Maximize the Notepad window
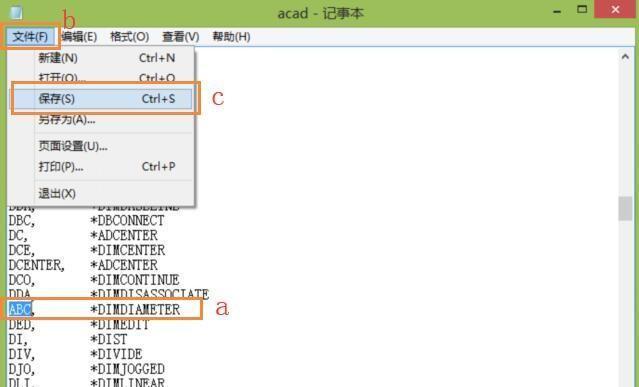This screenshot has width=639, height=387. coord(582,10)
